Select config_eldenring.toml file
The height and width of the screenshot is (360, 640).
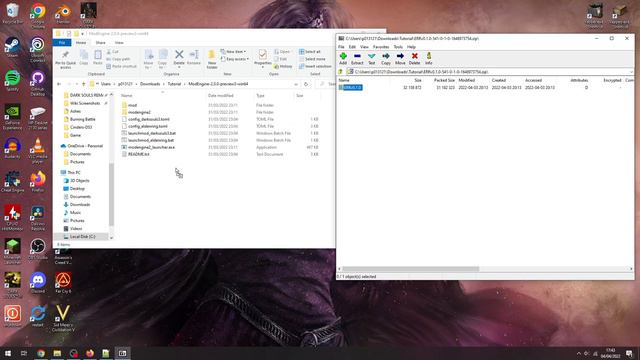(x=147, y=127)
